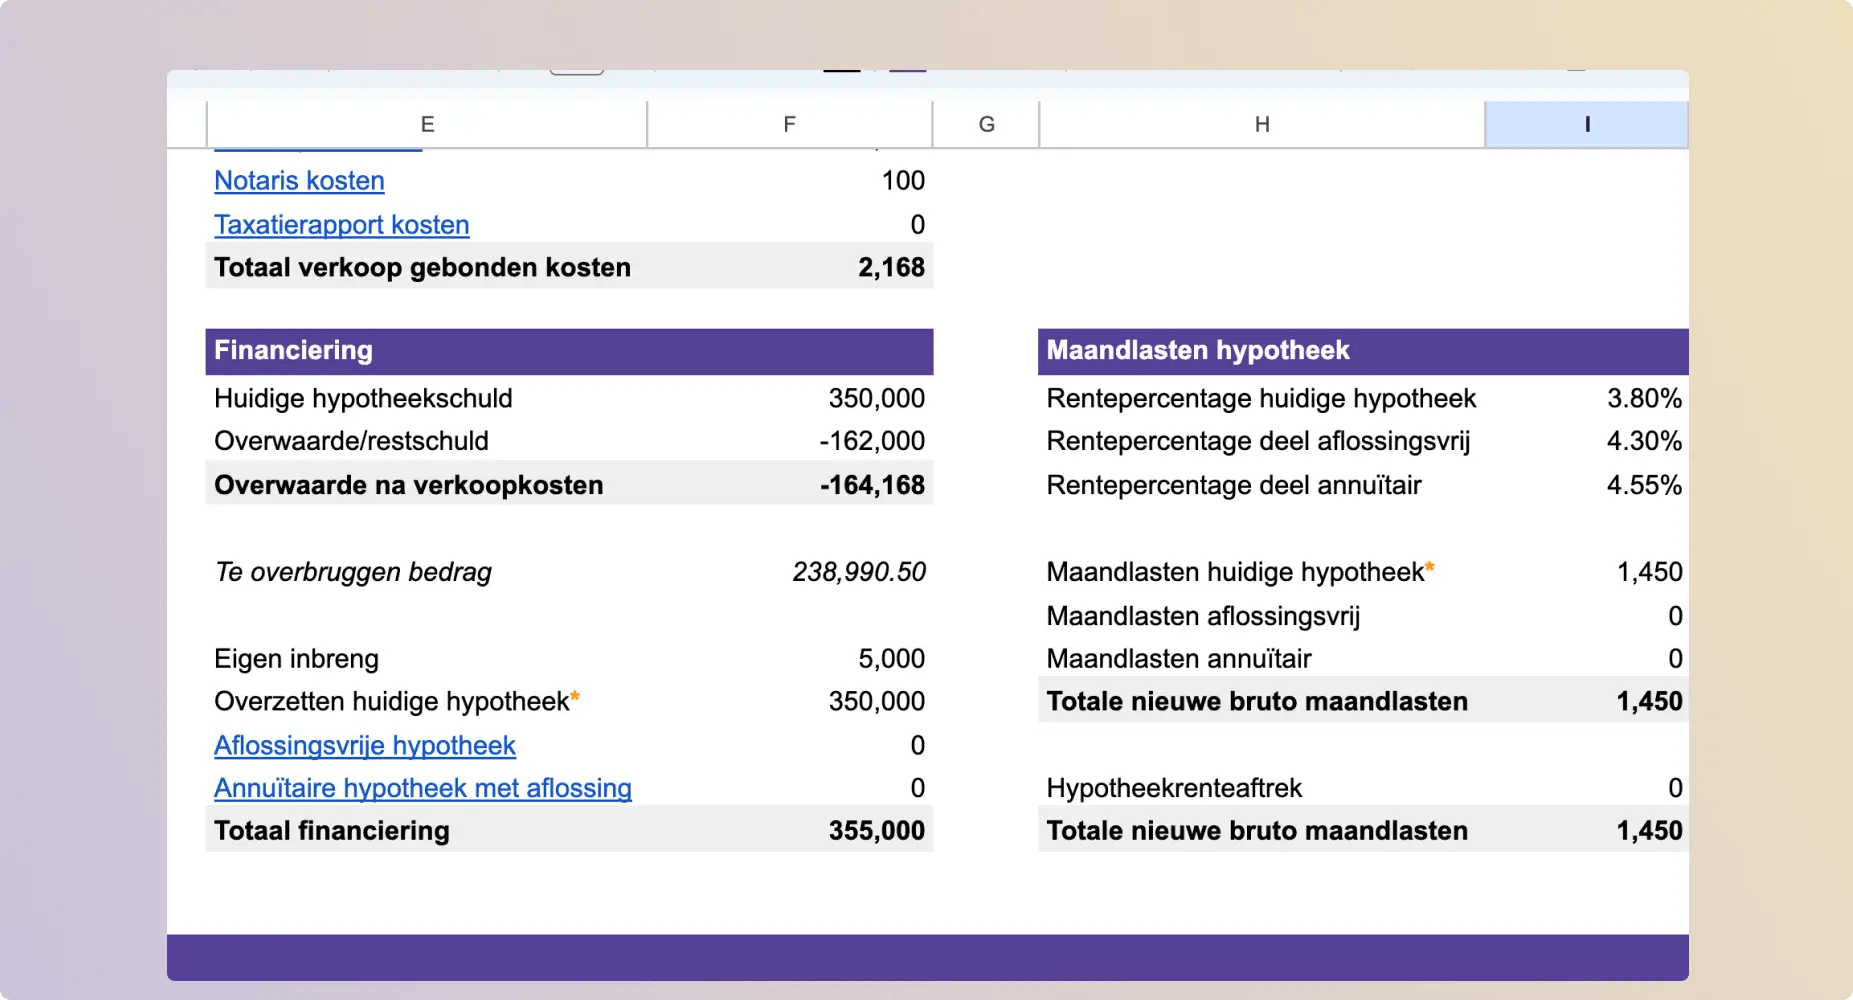Screen dimensions: 1853x1000
Task: Select column F header
Action: 790,124
